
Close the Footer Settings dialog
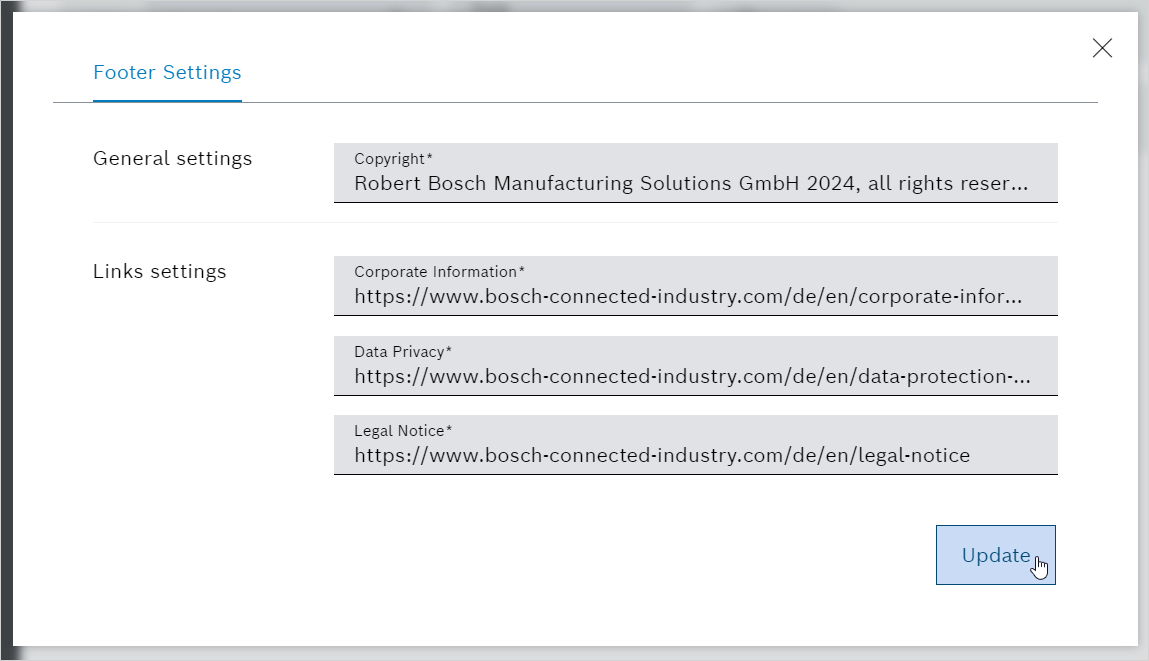[1102, 48]
